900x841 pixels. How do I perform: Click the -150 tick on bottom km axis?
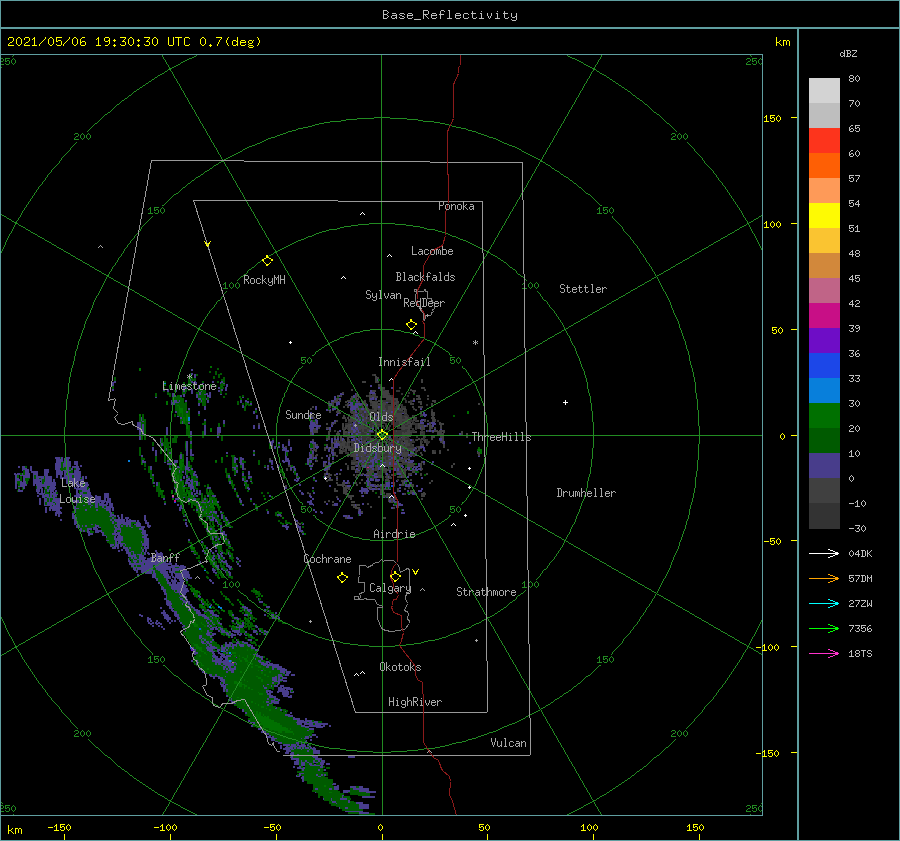pos(59,827)
